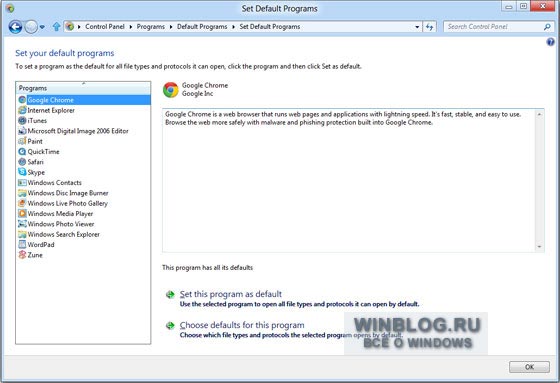
Task: Click the blue help question mark icon
Action: (550, 42)
